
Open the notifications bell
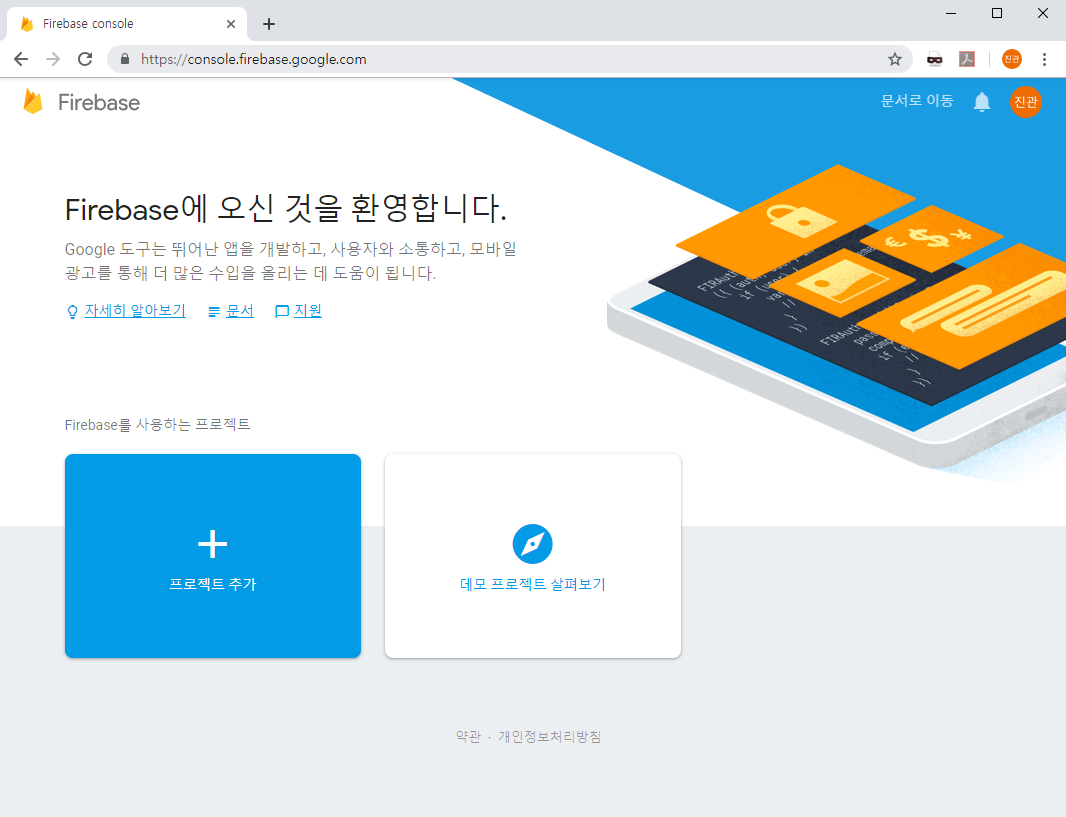982,102
